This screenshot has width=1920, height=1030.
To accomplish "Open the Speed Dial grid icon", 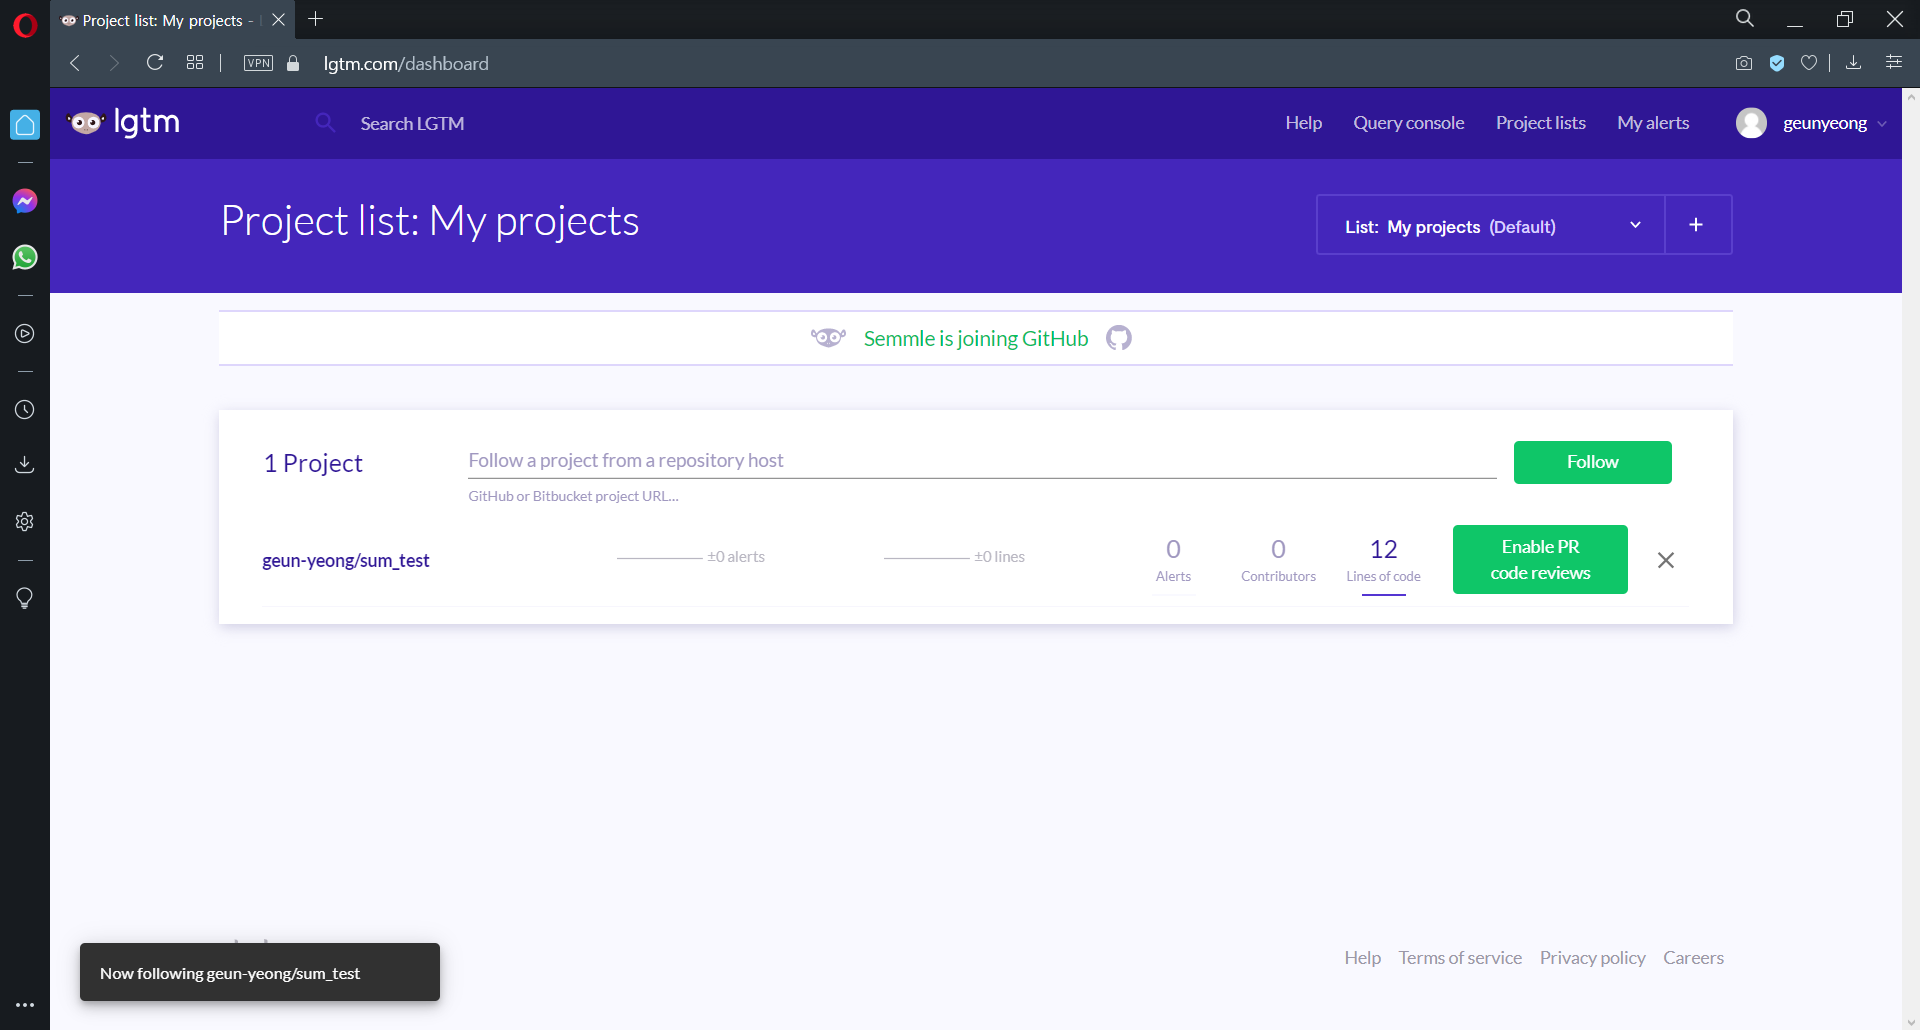I will pyautogui.click(x=195, y=63).
